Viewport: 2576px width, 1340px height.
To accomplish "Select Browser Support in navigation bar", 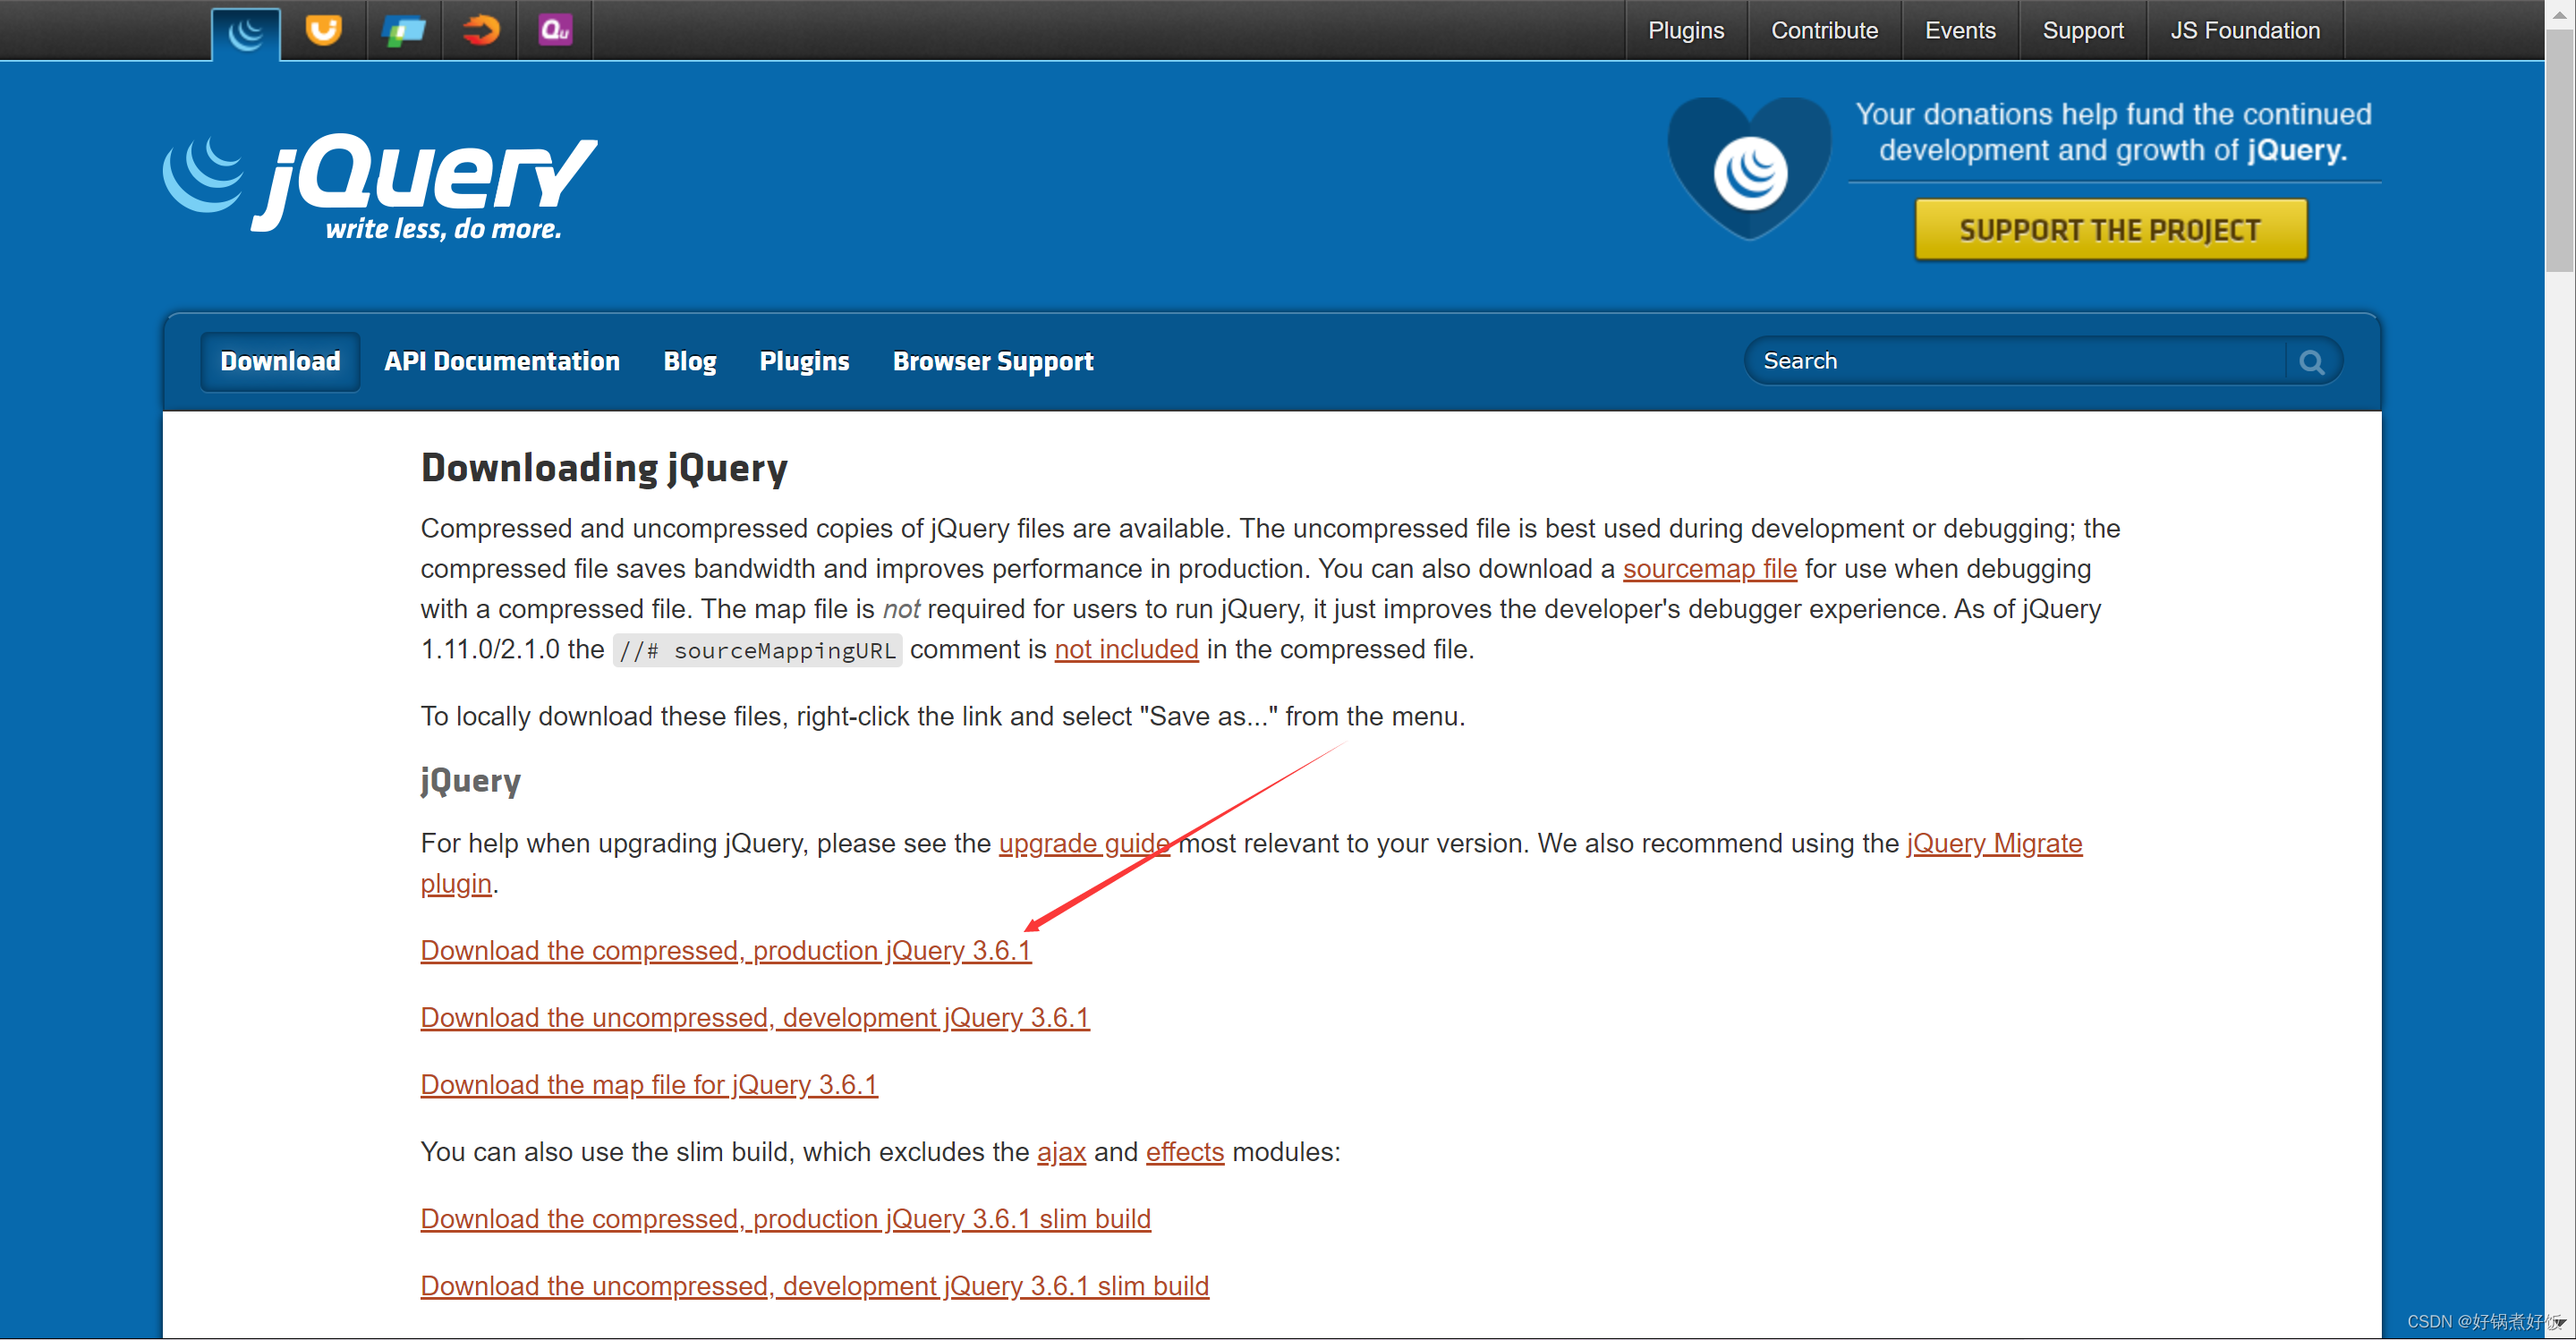I will pyautogui.click(x=993, y=361).
